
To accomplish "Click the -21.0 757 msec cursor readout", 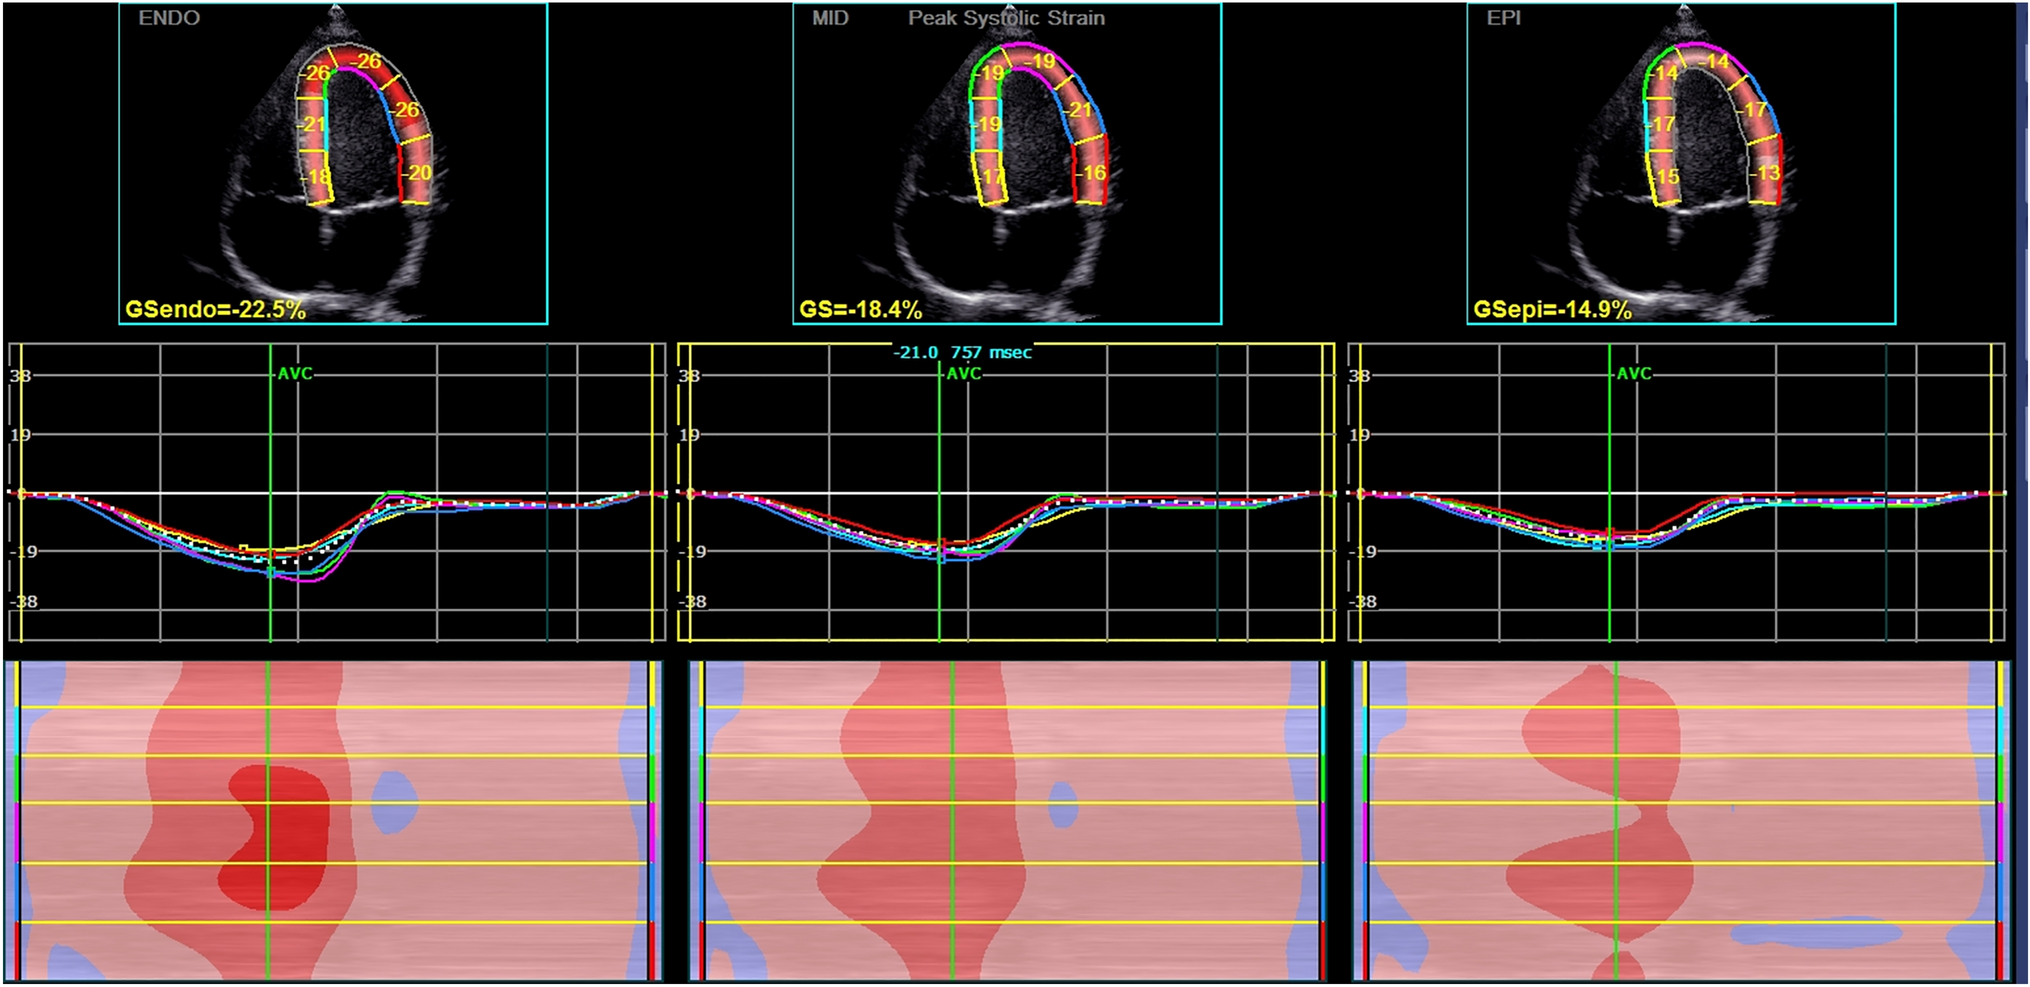I will pos(962,352).
